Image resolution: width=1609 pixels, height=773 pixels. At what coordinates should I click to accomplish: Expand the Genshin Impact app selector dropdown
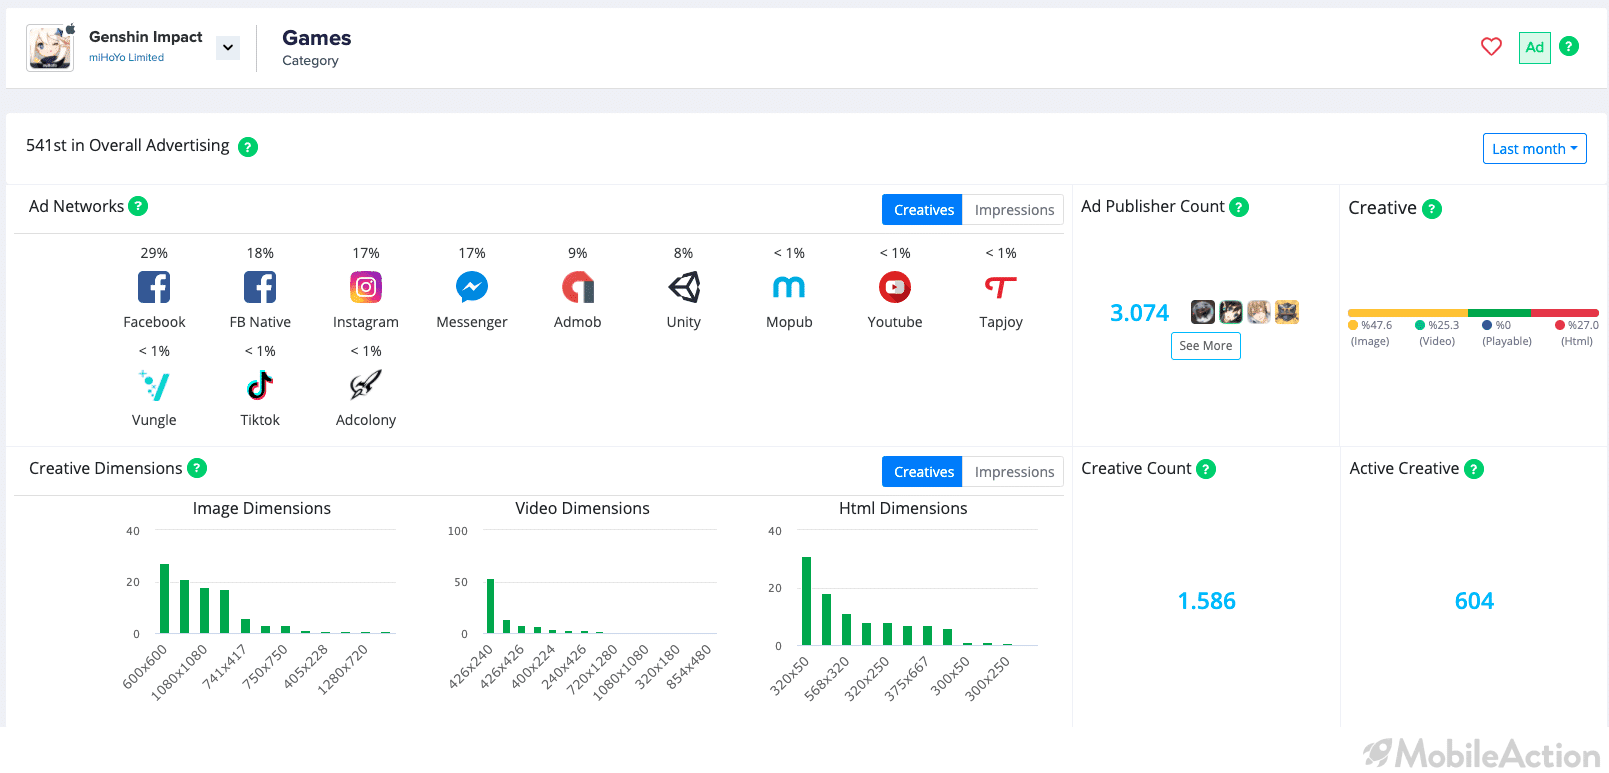[228, 47]
